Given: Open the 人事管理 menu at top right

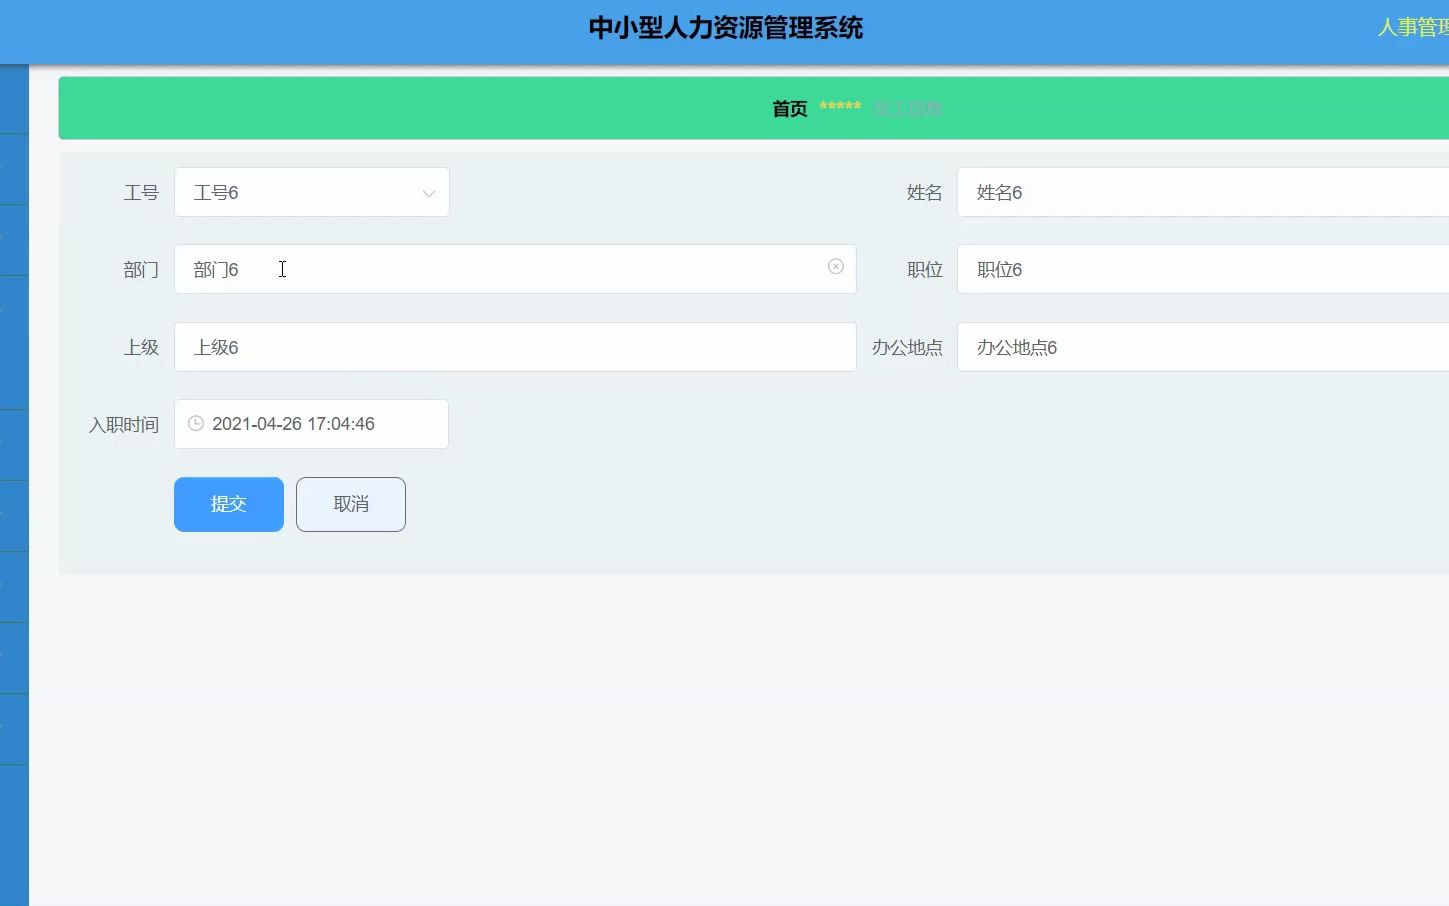Looking at the screenshot, I should click(x=1413, y=27).
